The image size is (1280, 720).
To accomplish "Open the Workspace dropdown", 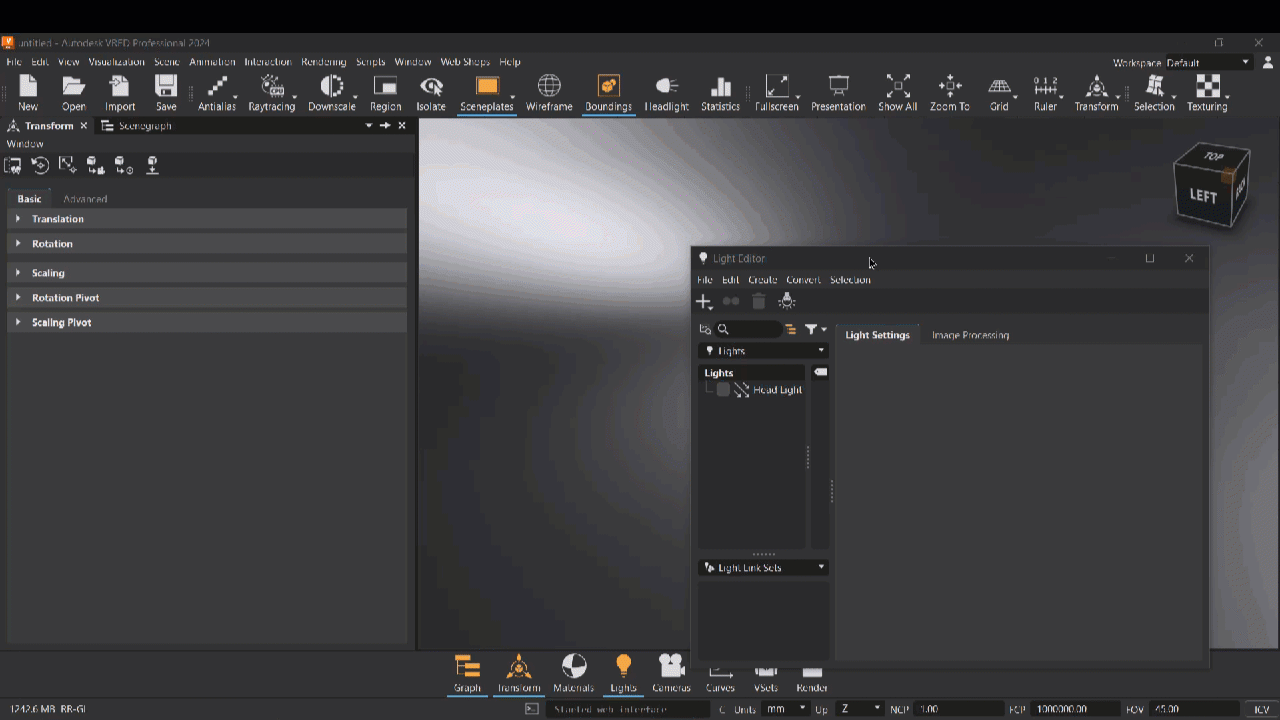I will 1208,62.
